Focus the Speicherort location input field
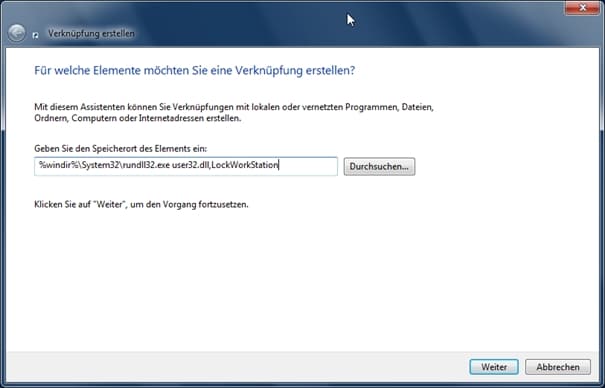 [x=186, y=166]
